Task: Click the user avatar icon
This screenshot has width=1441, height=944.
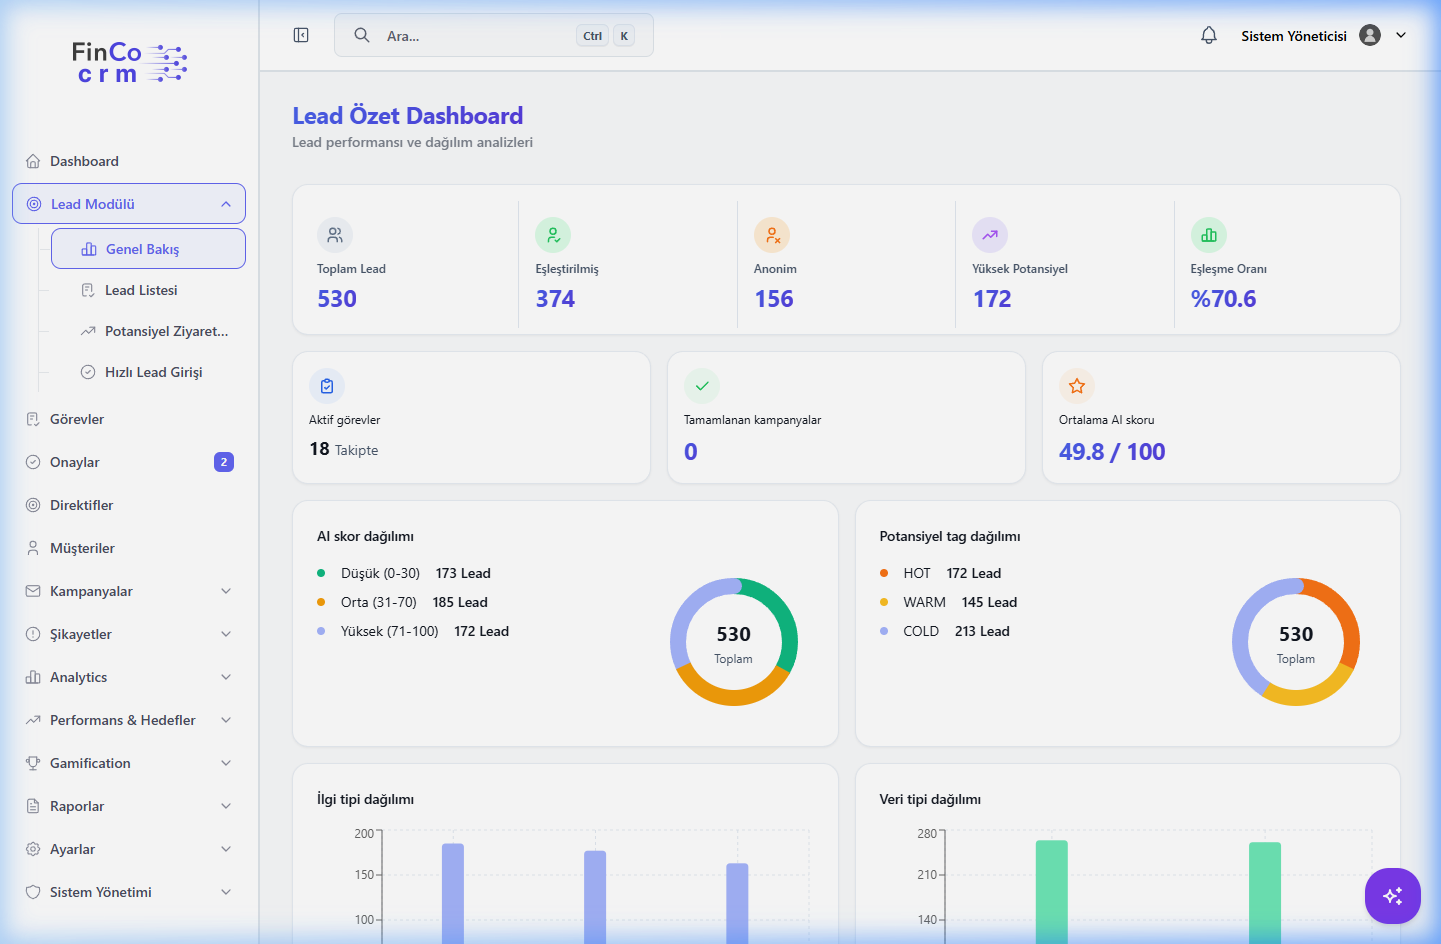Action: coord(1370,35)
